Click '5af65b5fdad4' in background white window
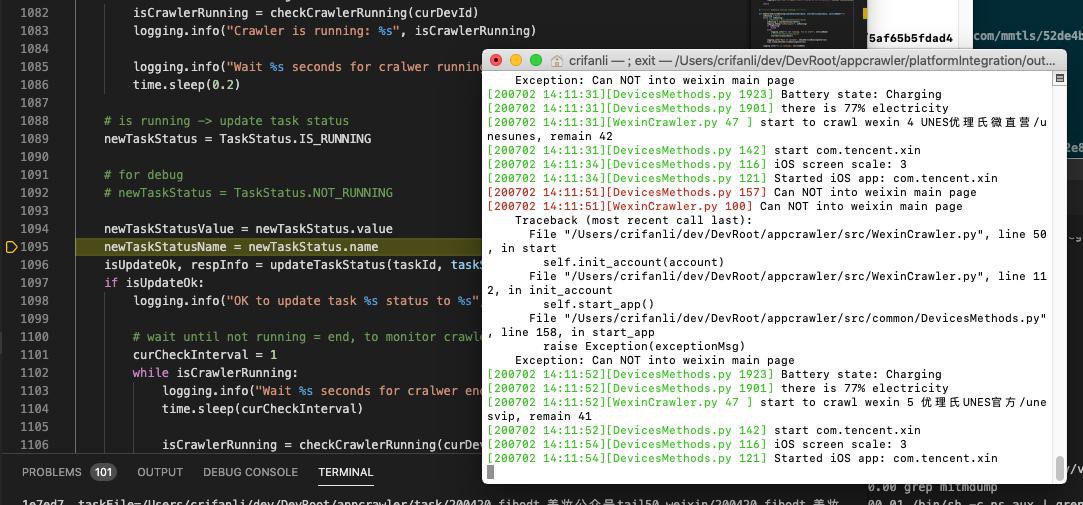 coord(910,38)
